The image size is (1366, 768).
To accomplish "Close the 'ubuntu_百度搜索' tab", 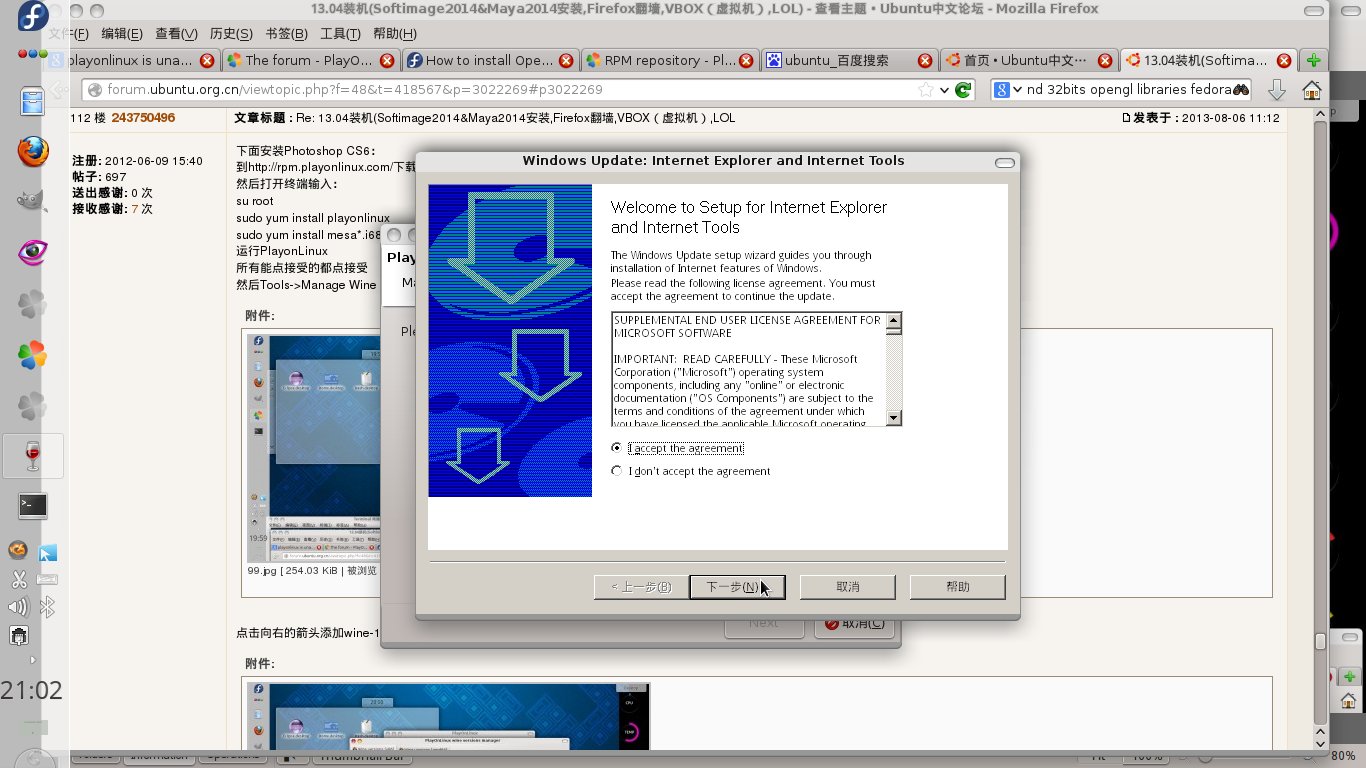I will (x=925, y=60).
